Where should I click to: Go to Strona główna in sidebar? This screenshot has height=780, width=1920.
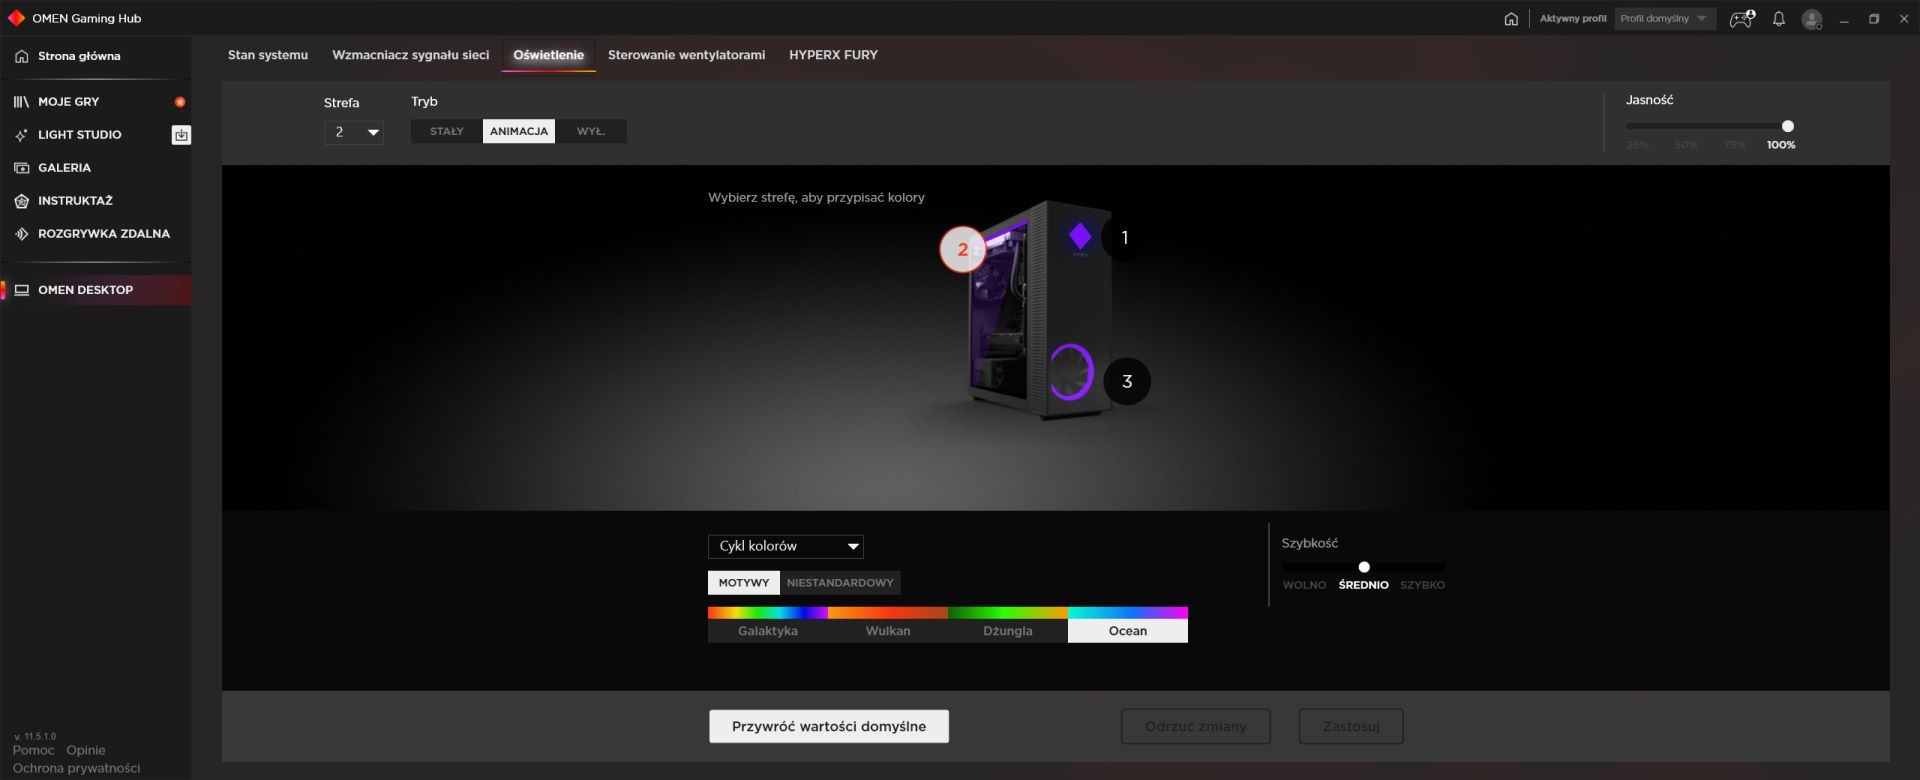[x=79, y=56]
